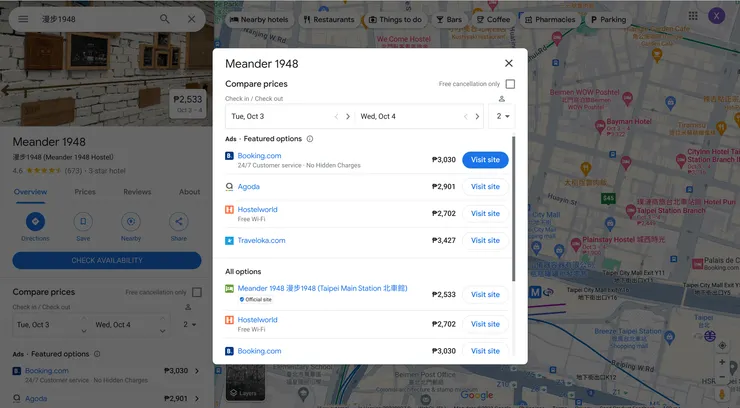This screenshot has width=740, height=408.
Task: Open the Booking.com row in the side panel
Action: pos(107,375)
